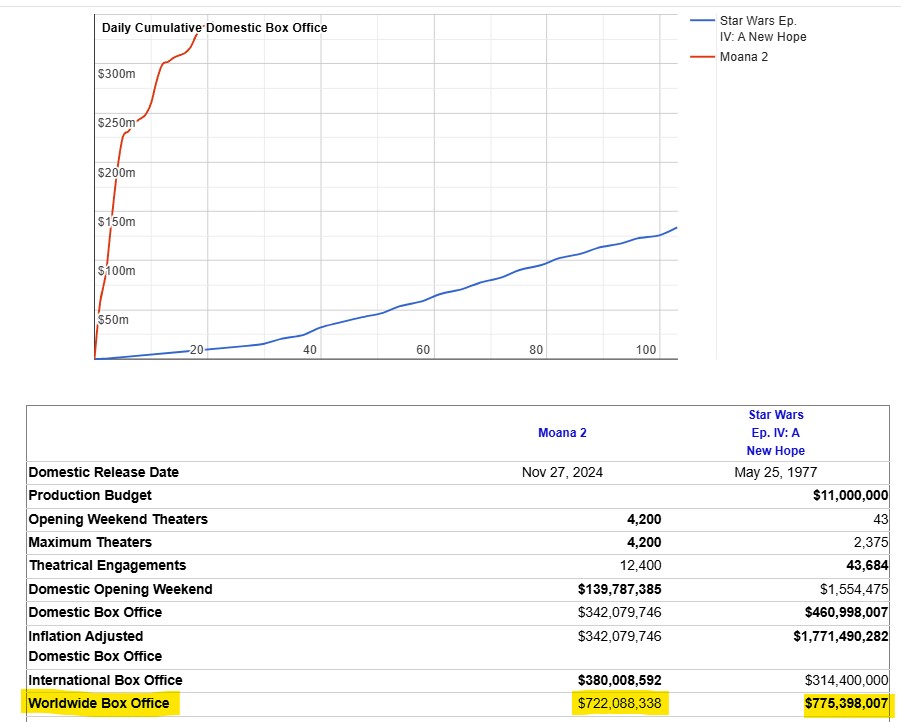Screen dimensions: 901x722
Task: Select the $139,787,385 opening weekend figure
Action: pyautogui.click(x=619, y=589)
